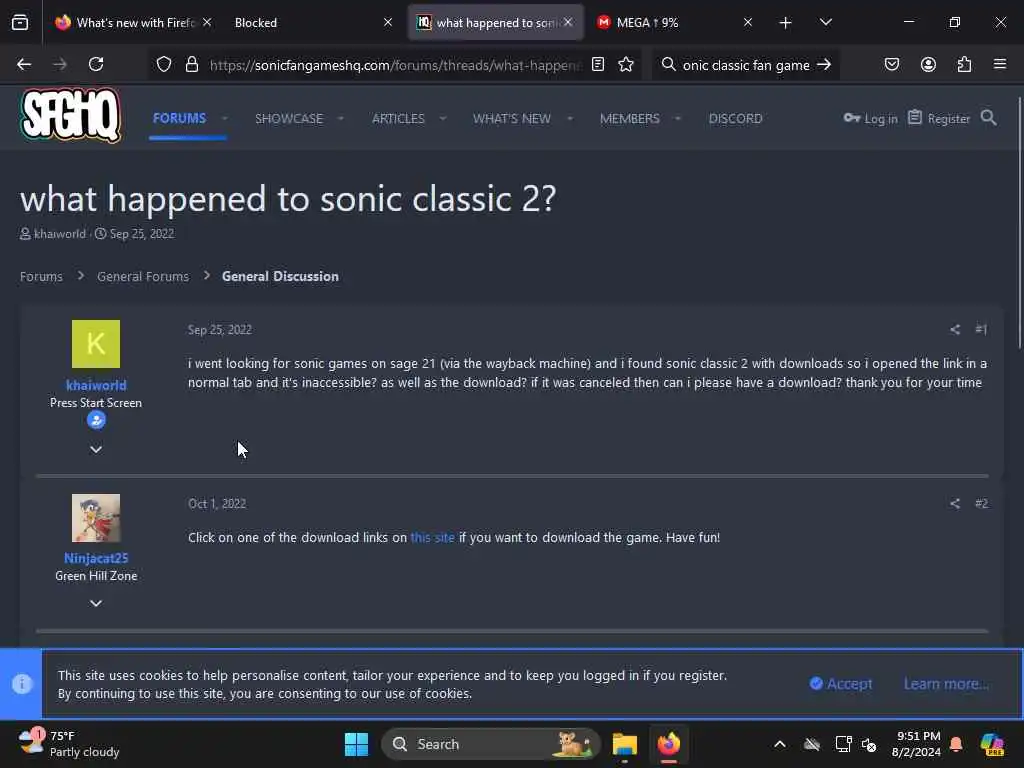Go to Forums breadcrumb link

click(x=41, y=276)
